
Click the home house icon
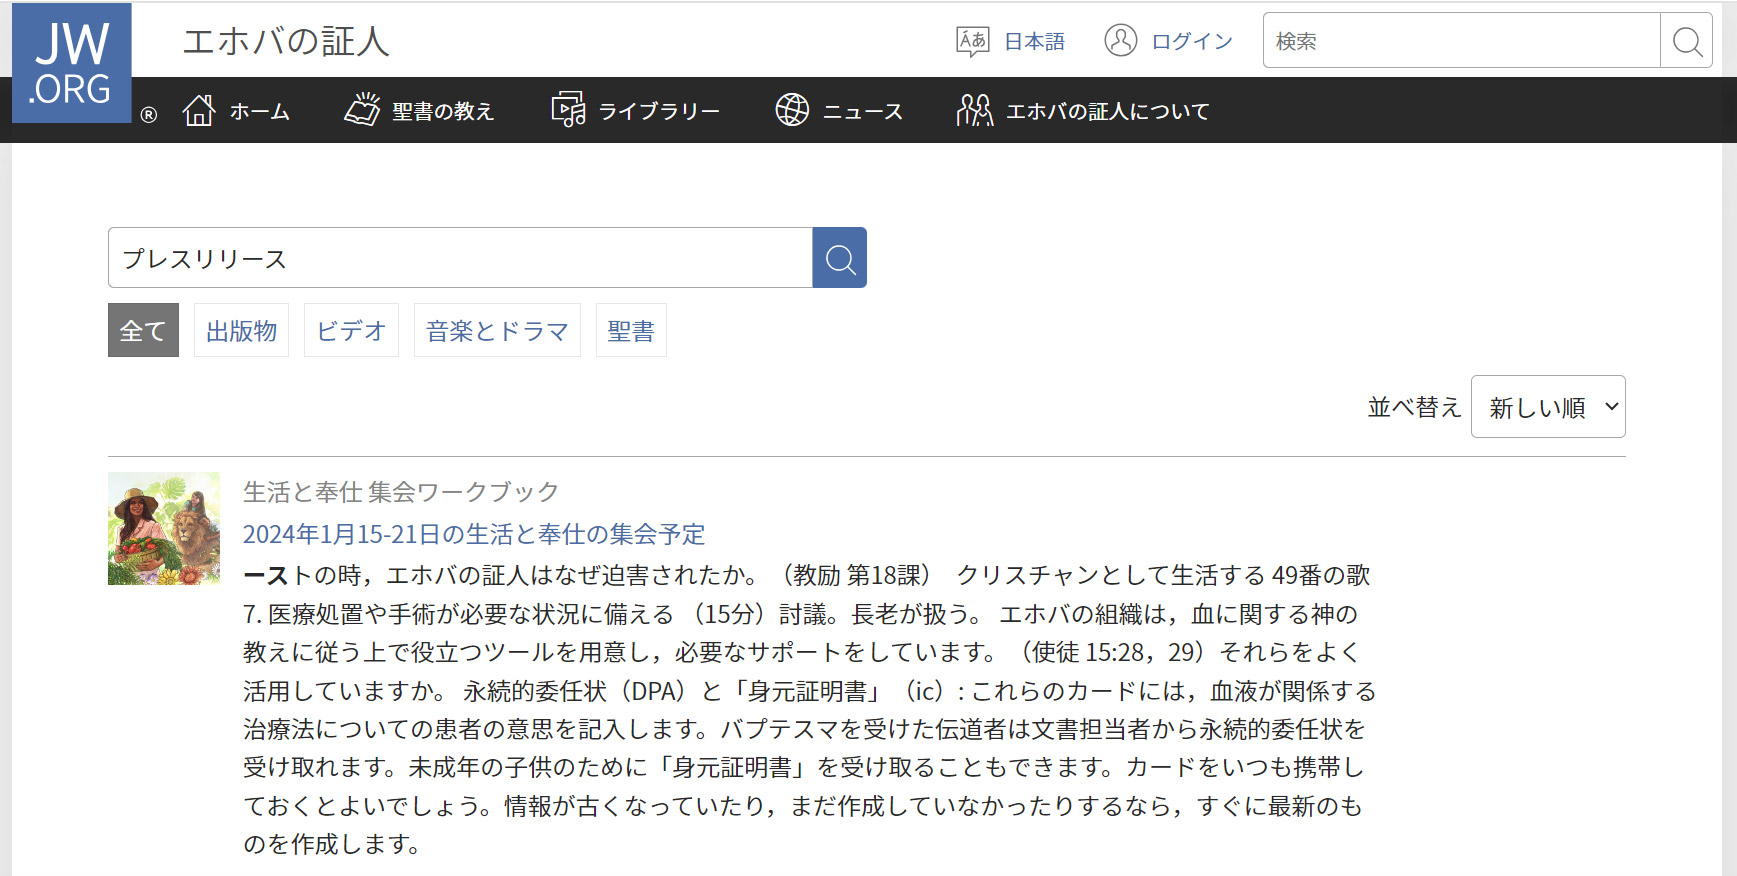tap(199, 110)
